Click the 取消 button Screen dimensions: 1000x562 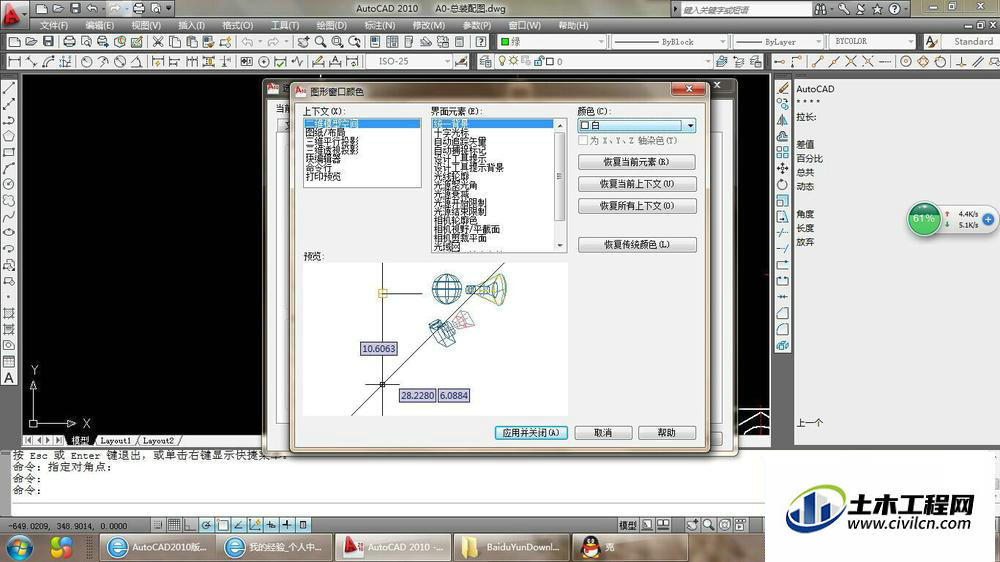pos(603,433)
